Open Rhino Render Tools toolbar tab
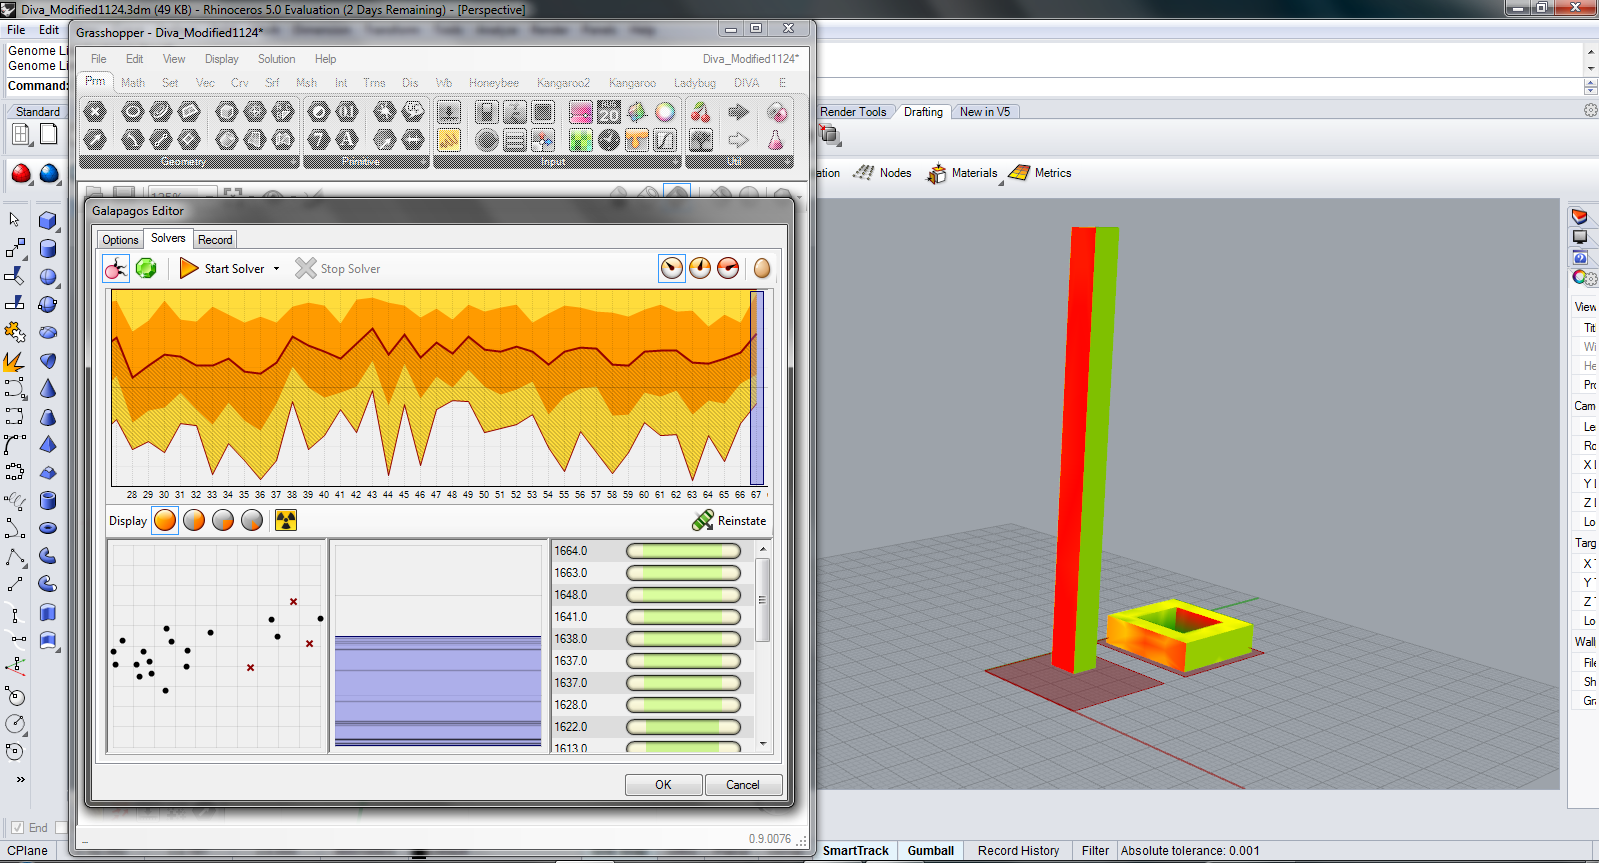Image resolution: width=1599 pixels, height=863 pixels. click(853, 112)
